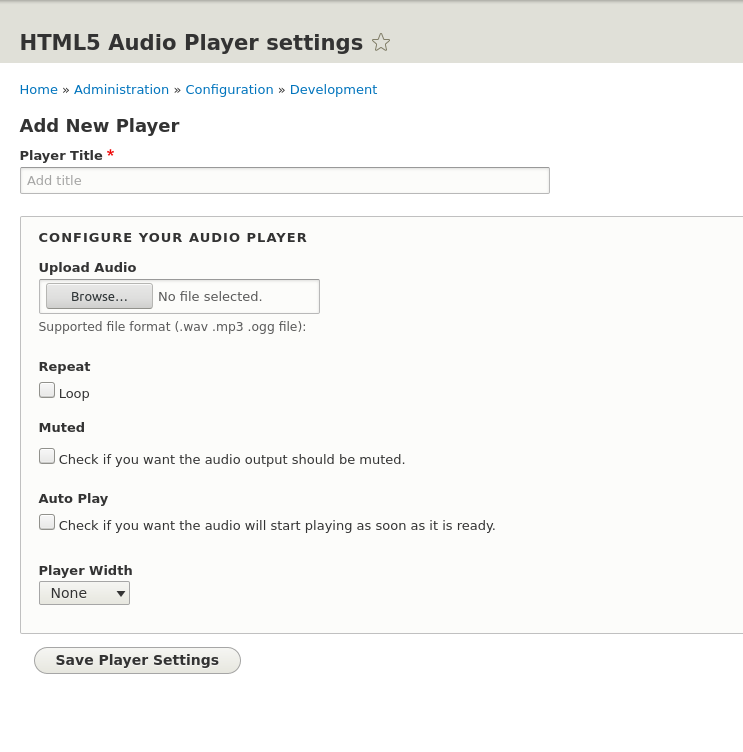Navigate to the Configuration breadcrumb
This screenshot has width=743, height=752.
229,90
